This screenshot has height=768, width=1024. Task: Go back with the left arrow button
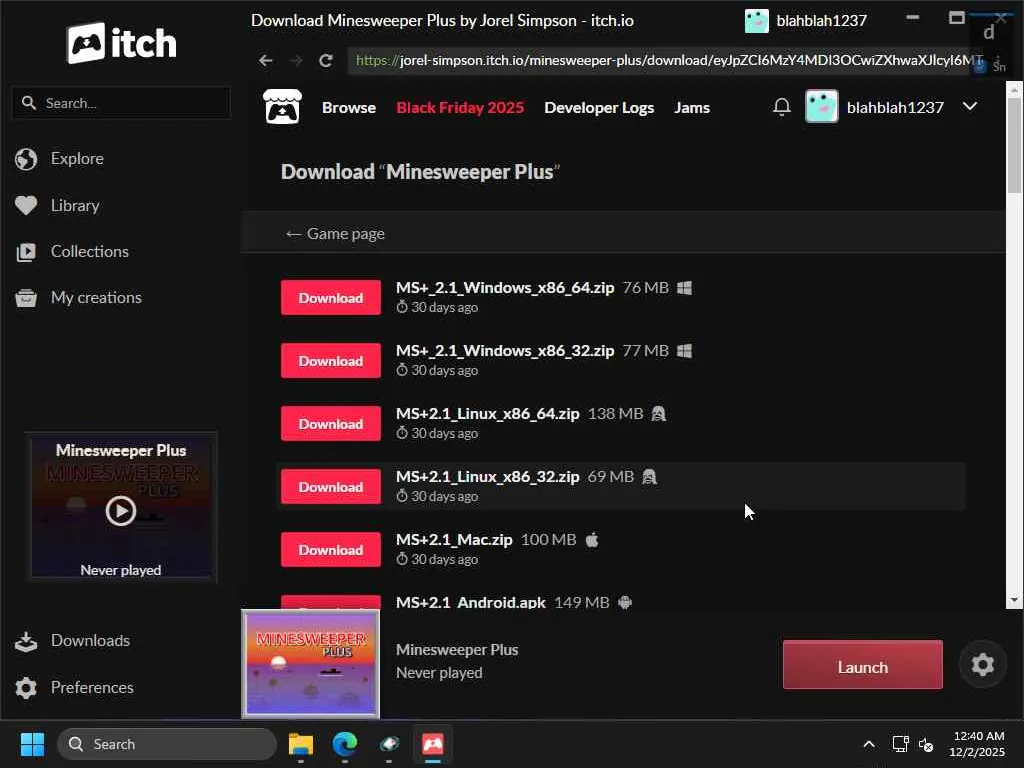(x=265, y=61)
